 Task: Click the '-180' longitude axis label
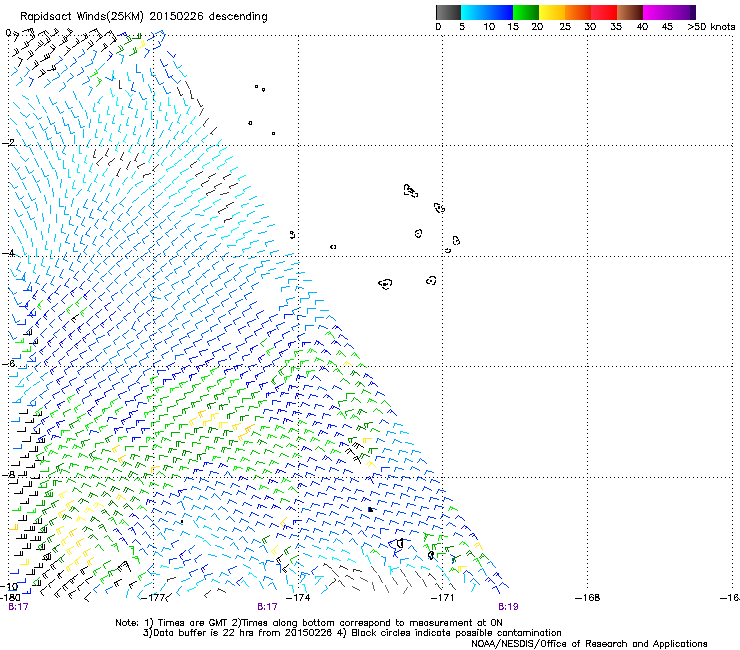pyautogui.click(x=10, y=598)
